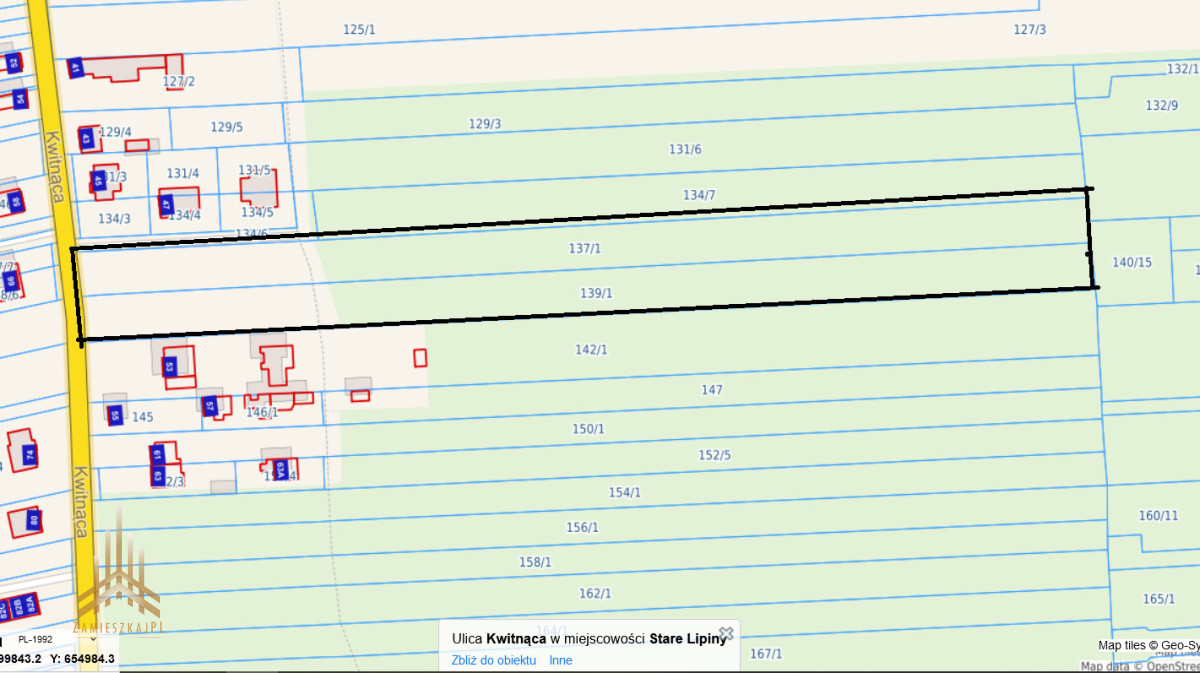Click house number 80 marker
This screenshot has width=1200, height=673.
(x=32, y=520)
